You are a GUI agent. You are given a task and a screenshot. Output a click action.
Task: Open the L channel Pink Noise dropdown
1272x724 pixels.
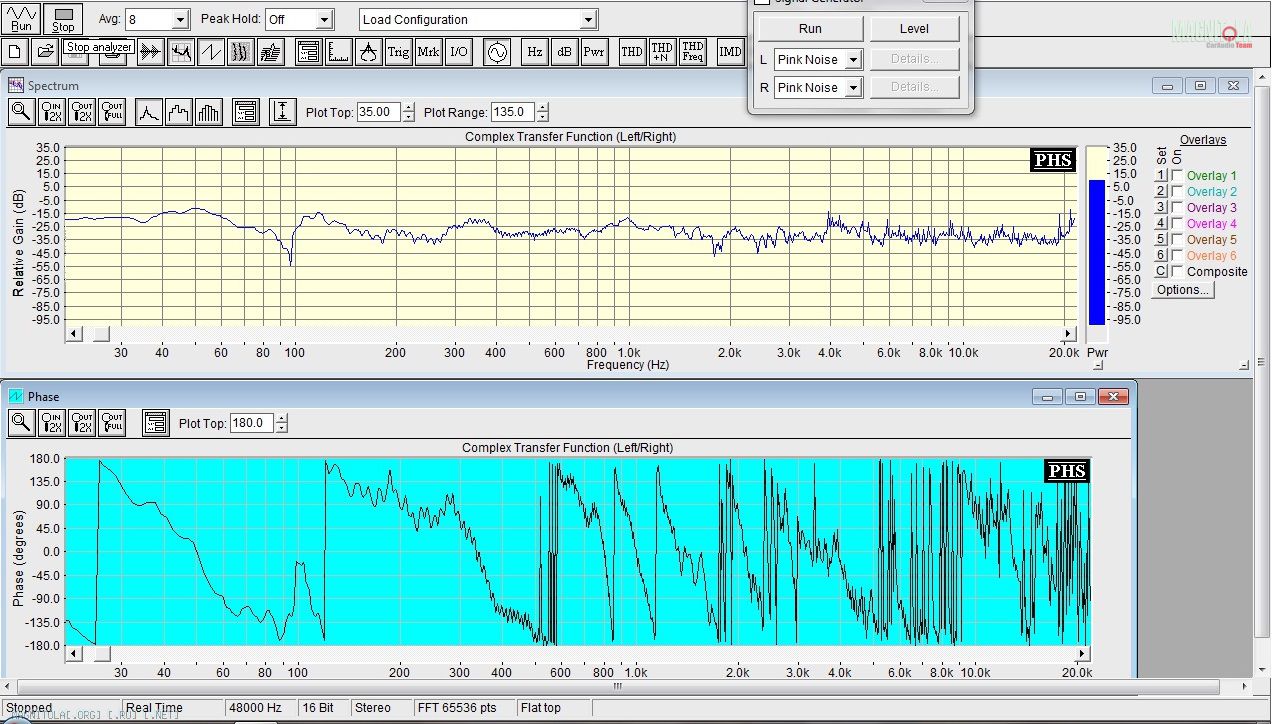pyautogui.click(x=853, y=60)
